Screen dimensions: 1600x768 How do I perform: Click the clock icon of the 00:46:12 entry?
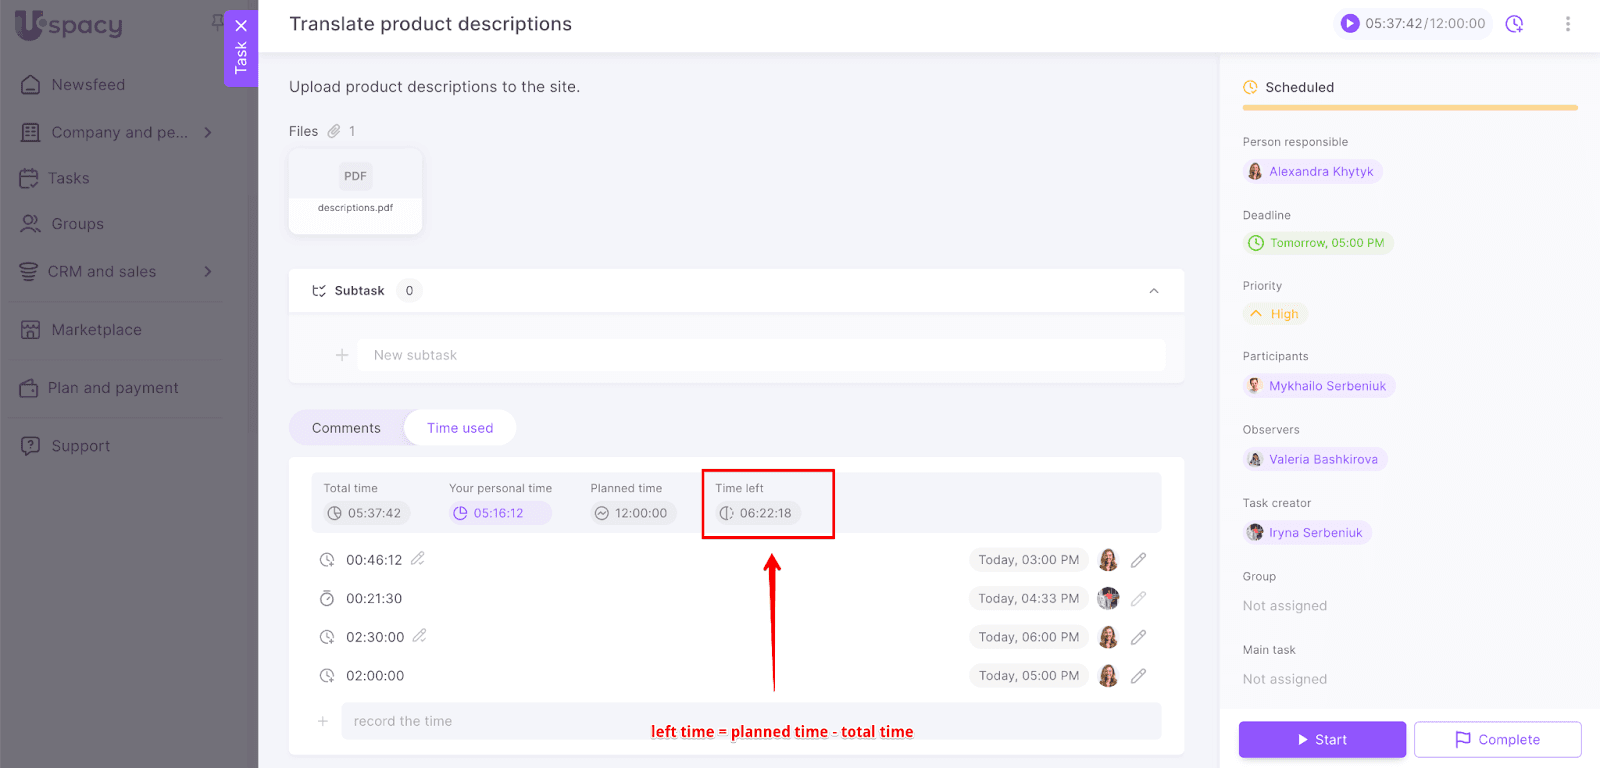[x=327, y=560]
